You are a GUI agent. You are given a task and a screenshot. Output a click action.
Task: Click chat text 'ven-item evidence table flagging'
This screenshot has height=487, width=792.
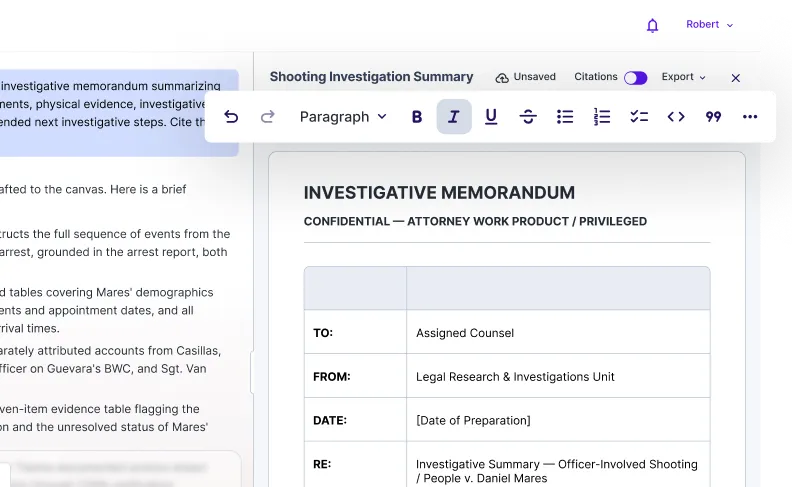[100, 409]
